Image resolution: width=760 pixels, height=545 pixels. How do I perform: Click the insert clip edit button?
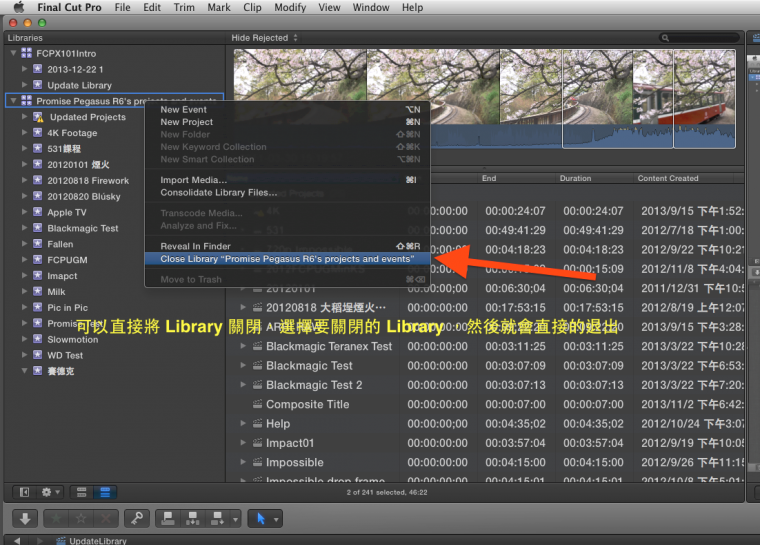(x=192, y=518)
